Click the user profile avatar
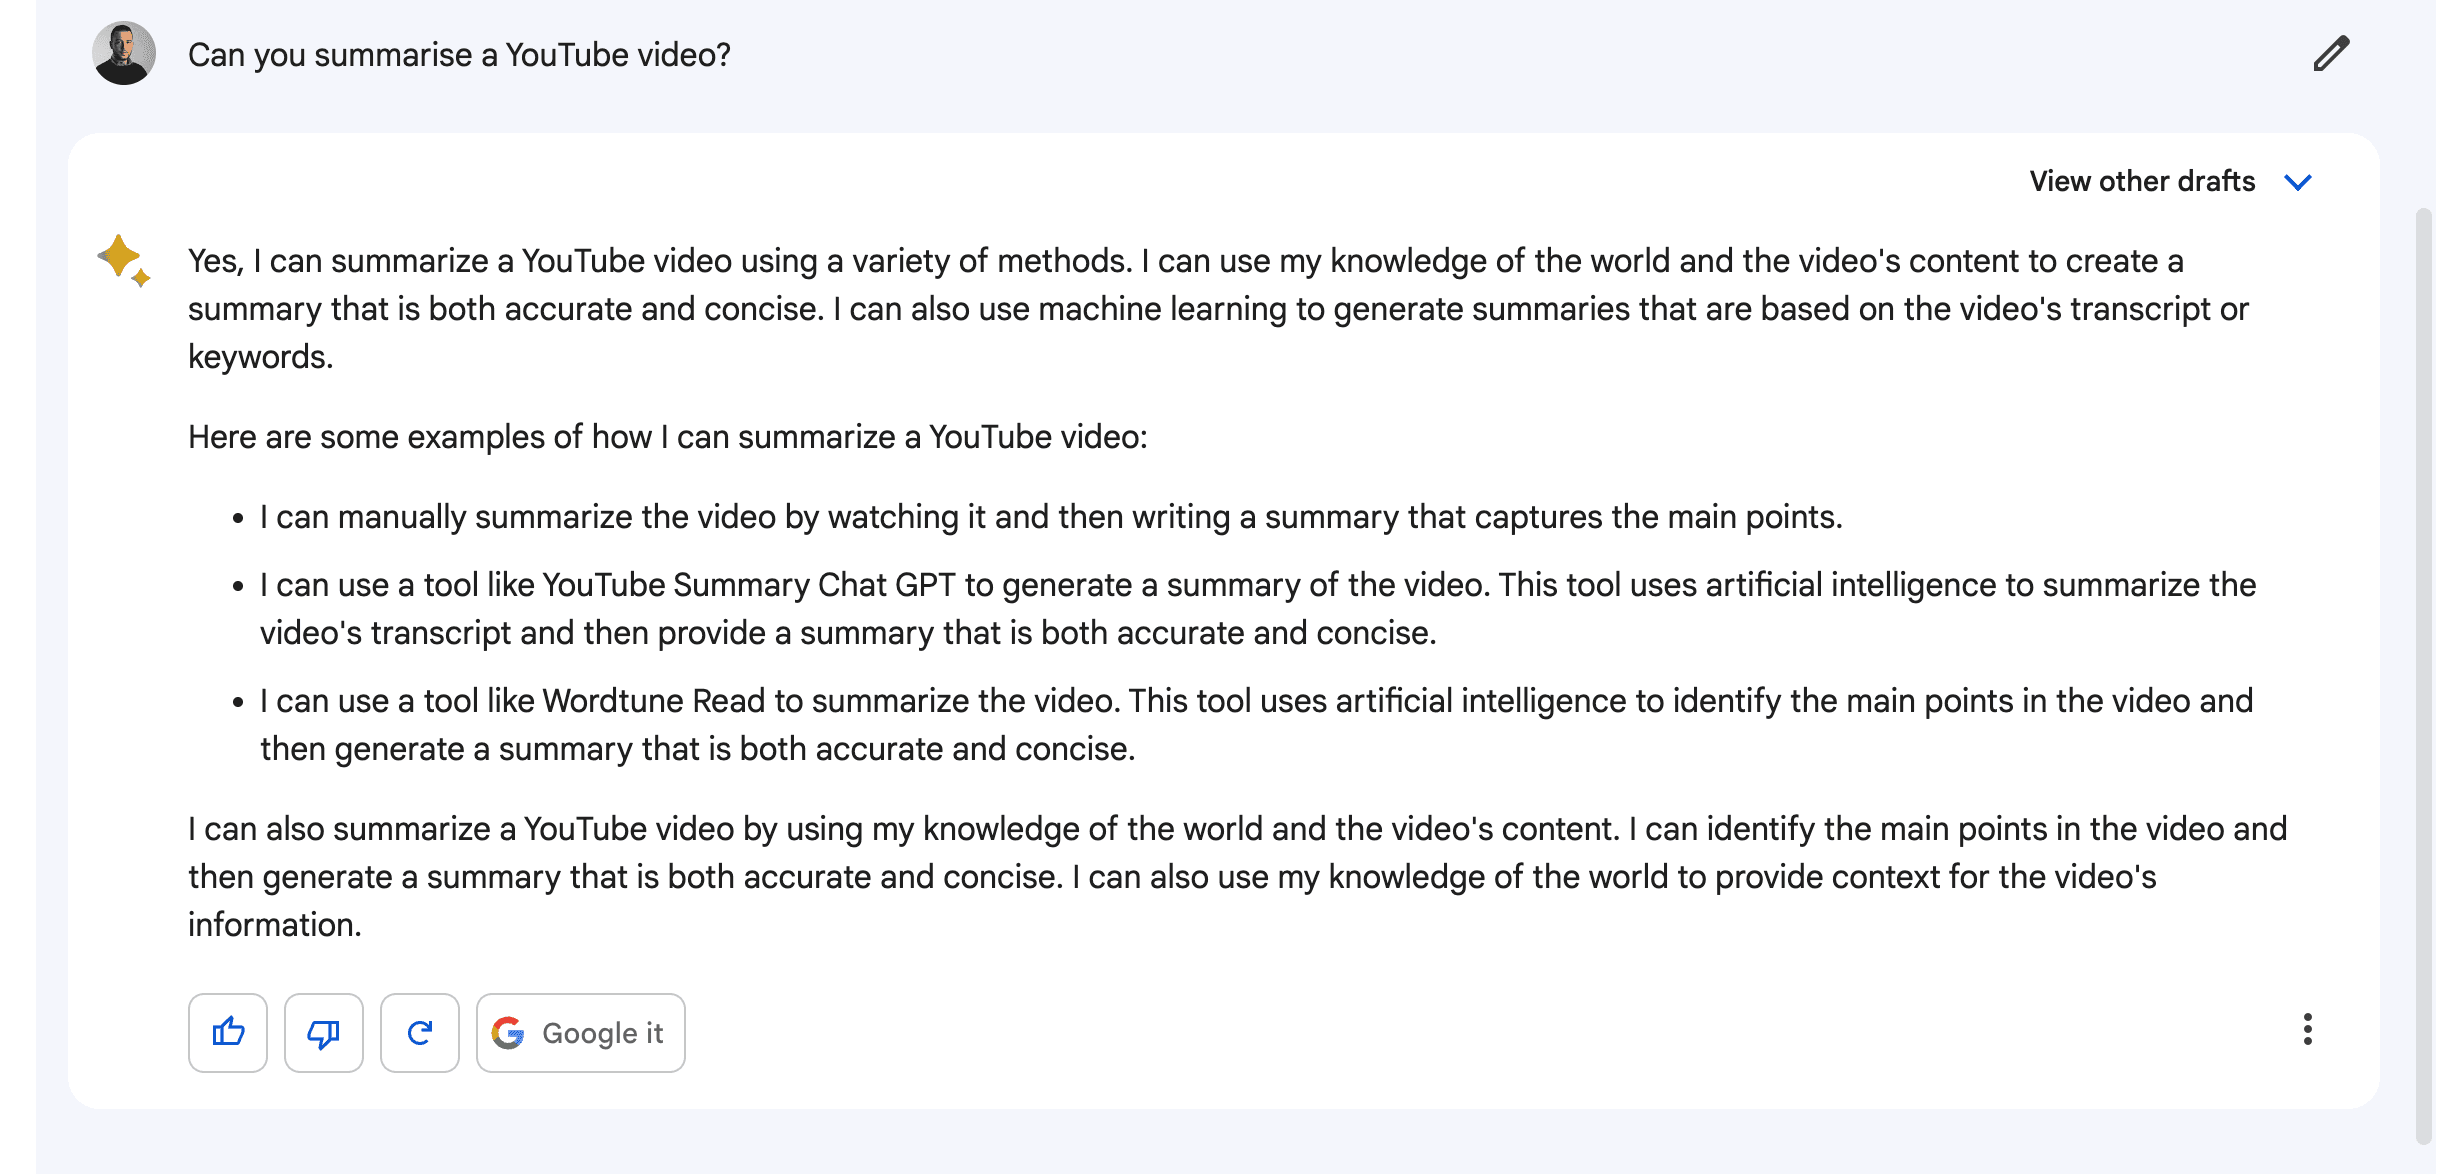Viewport: 2464px width, 1174px height. (x=124, y=53)
